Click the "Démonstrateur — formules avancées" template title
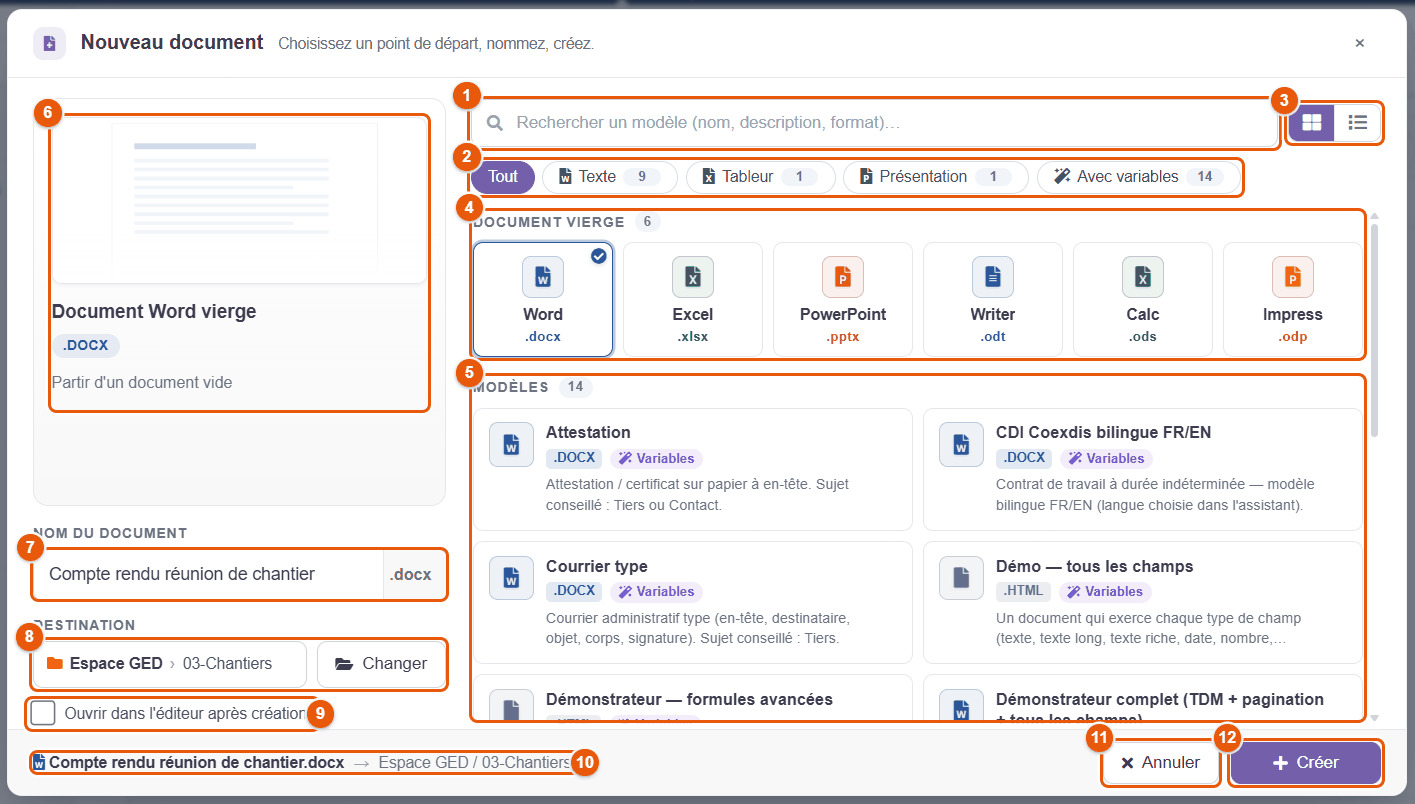The height and width of the screenshot is (804, 1415). click(x=689, y=699)
